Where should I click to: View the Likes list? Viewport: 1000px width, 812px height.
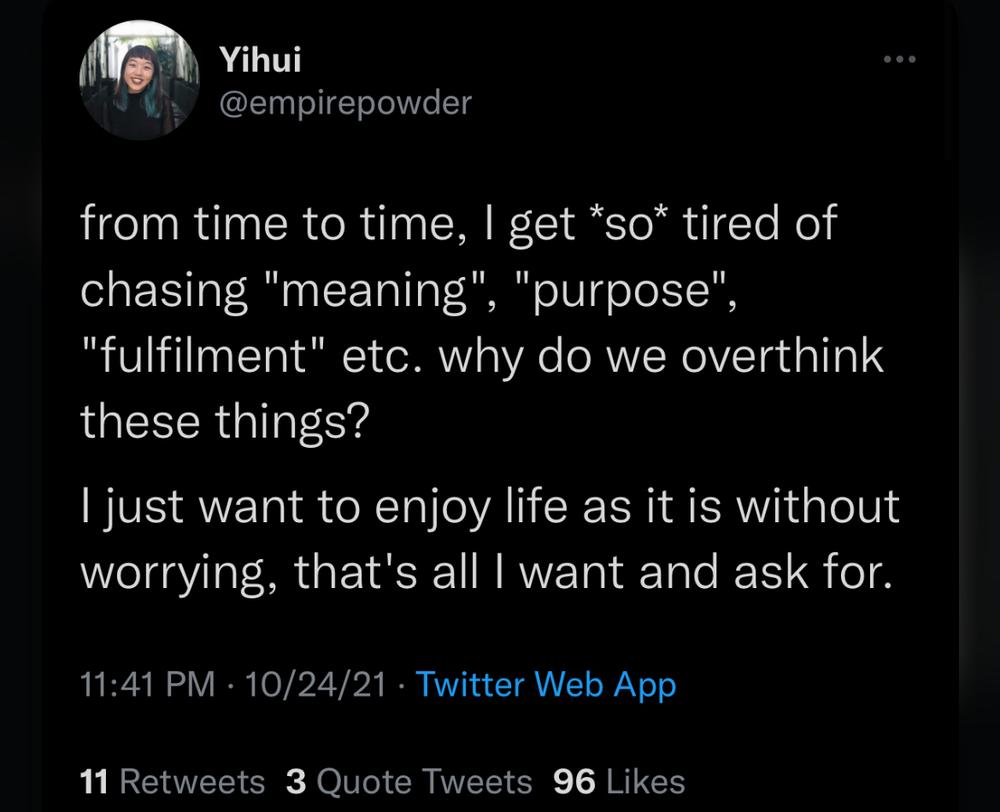pos(619,782)
